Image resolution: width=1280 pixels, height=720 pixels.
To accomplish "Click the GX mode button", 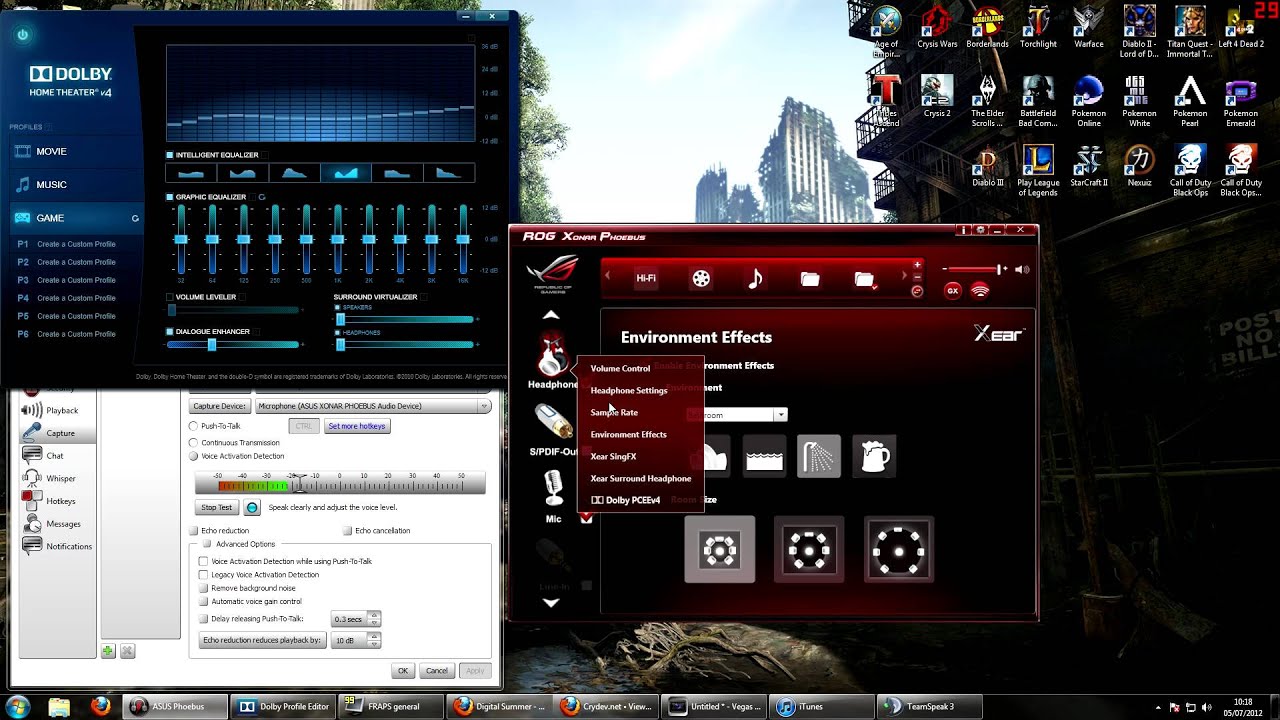I will 952,290.
